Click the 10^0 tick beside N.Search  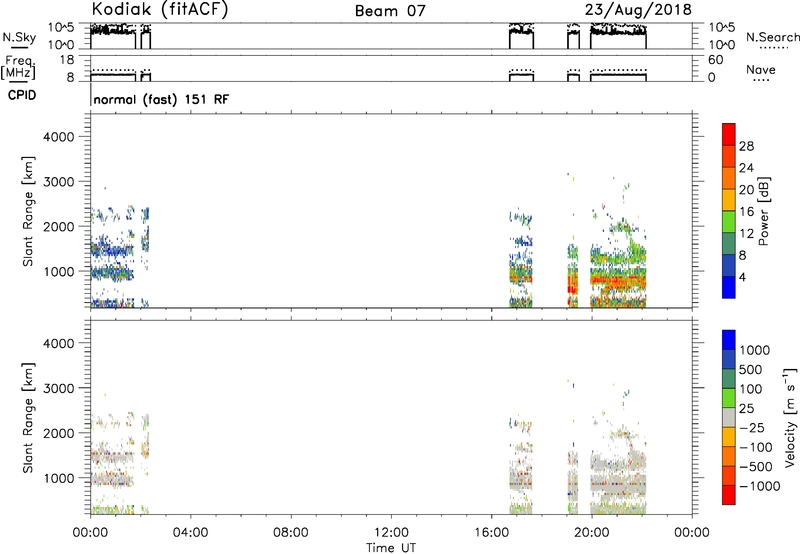point(722,45)
